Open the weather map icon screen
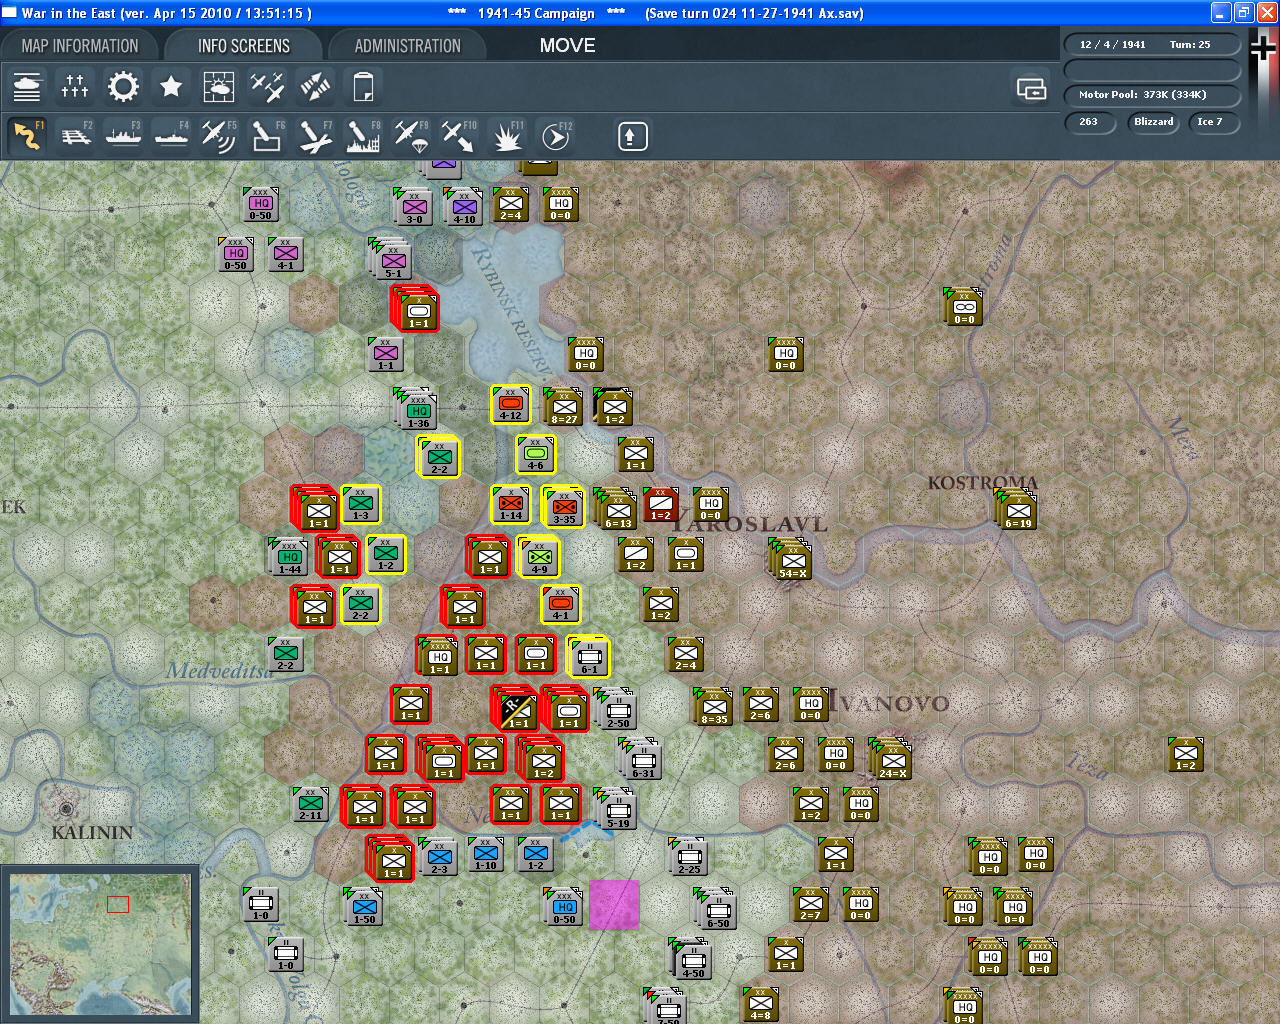Image resolution: width=1280 pixels, height=1024 pixels. pos(219,87)
